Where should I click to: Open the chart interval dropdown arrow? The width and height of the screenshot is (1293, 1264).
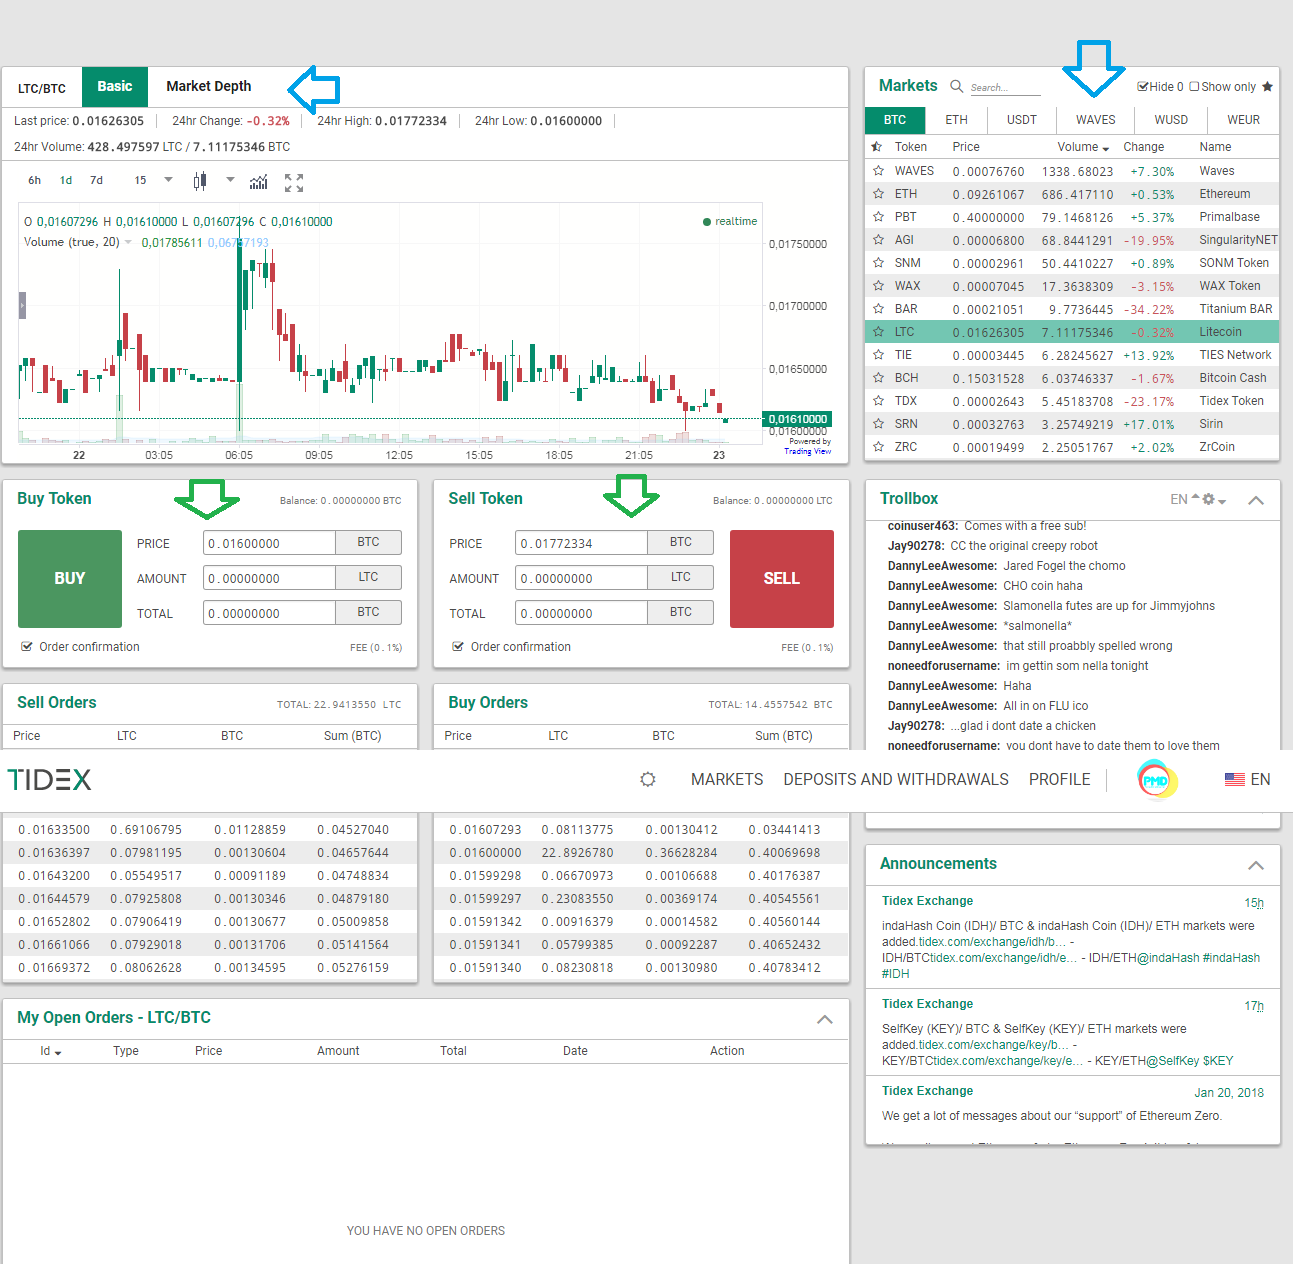tap(168, 180)
